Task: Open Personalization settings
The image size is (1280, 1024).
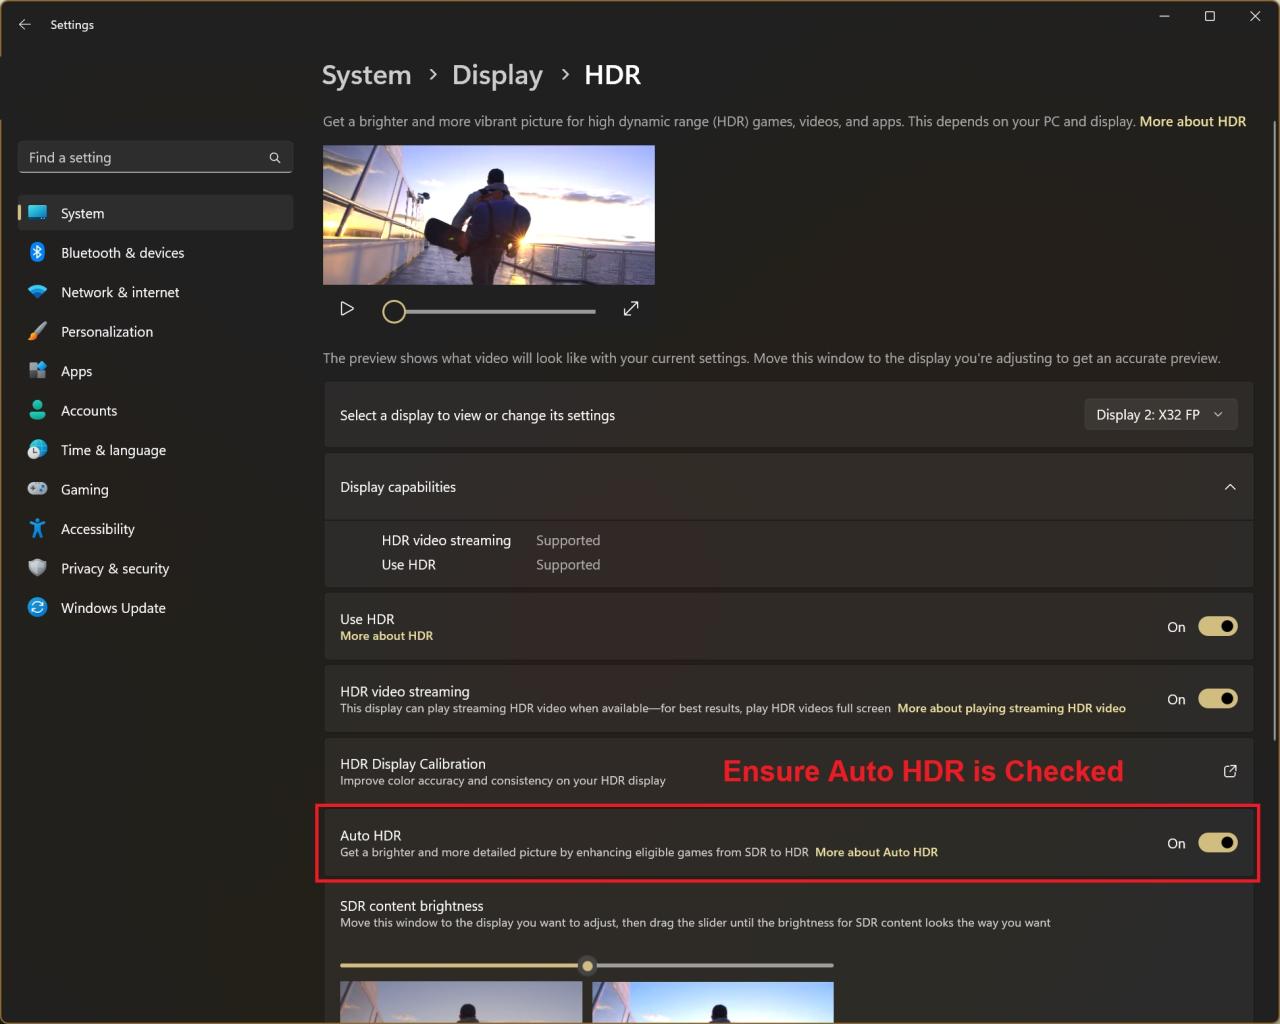Action: pyautogui.click(x=107, y=332)
